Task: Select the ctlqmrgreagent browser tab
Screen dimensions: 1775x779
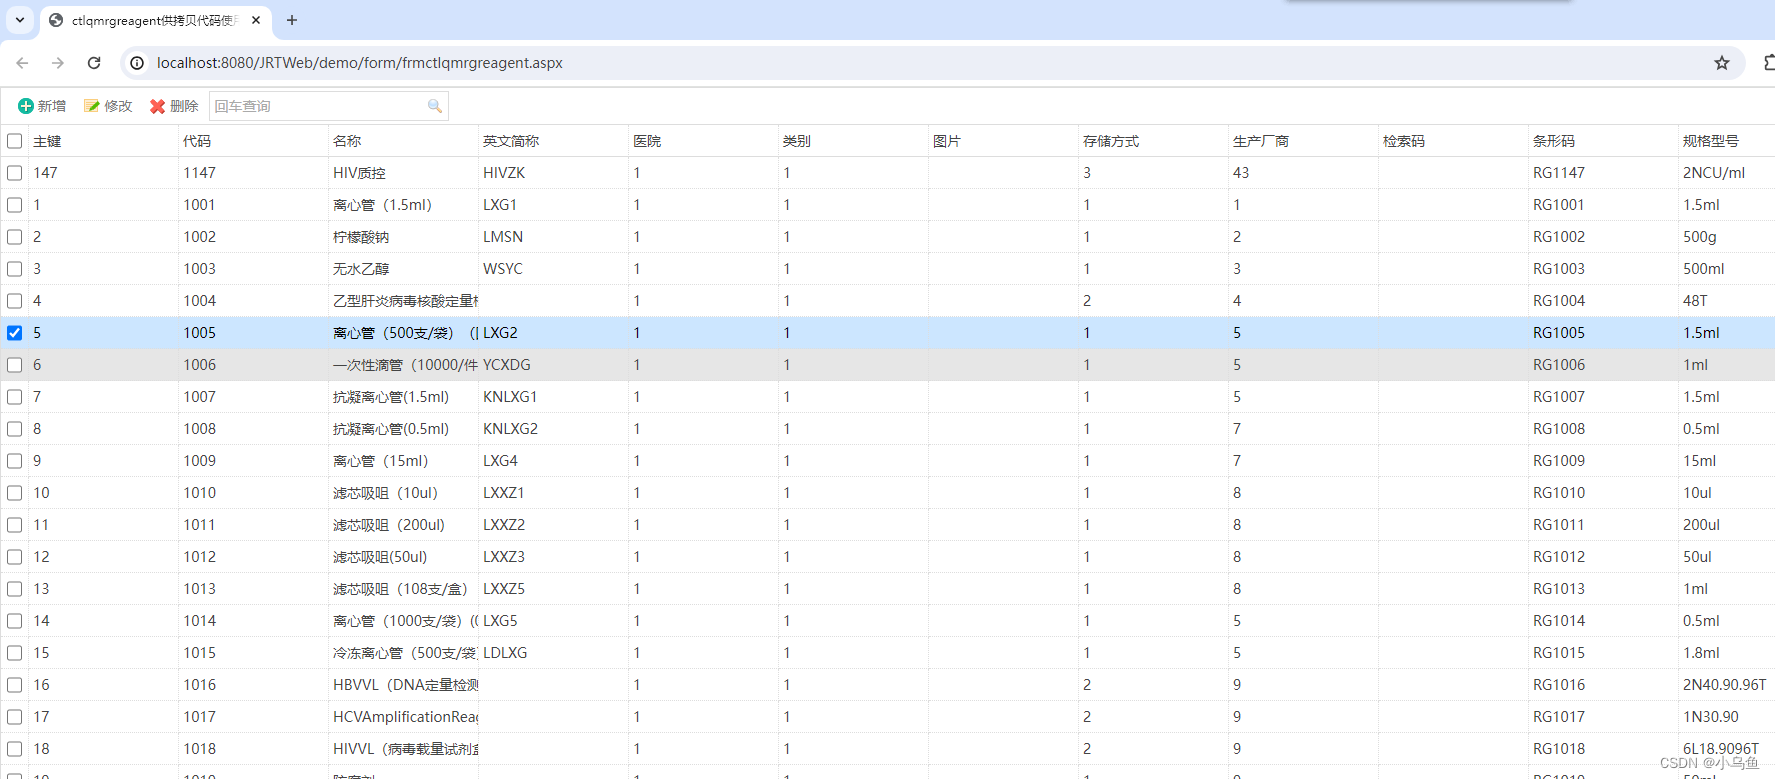Action: click(x=155, y=20)
